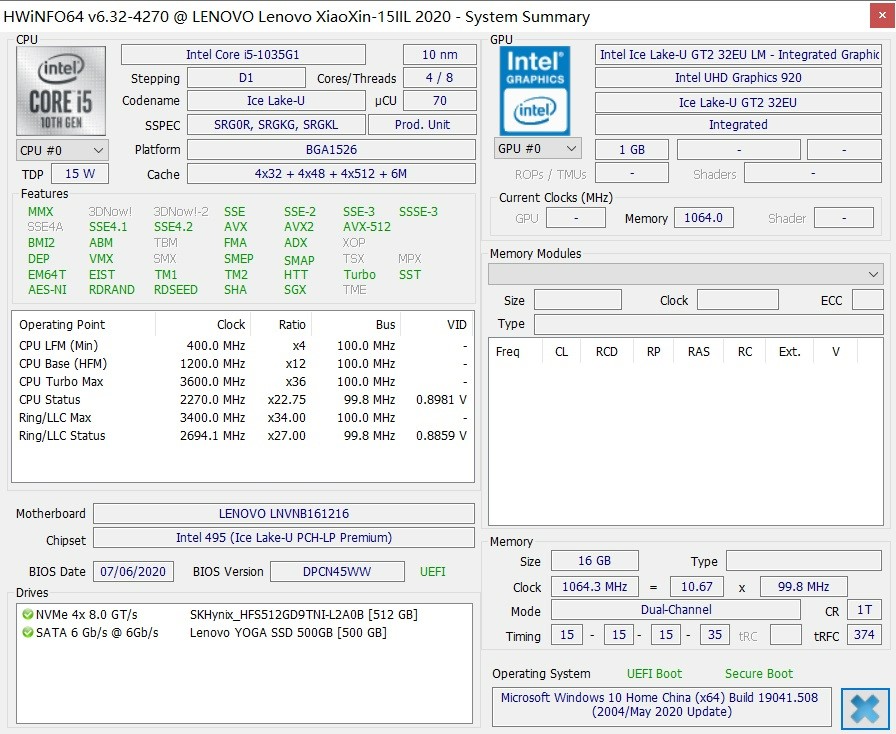896x734 pixels.
Task: Click the BIOS Date 07/06/2020 field
Action: coord(133,572)
